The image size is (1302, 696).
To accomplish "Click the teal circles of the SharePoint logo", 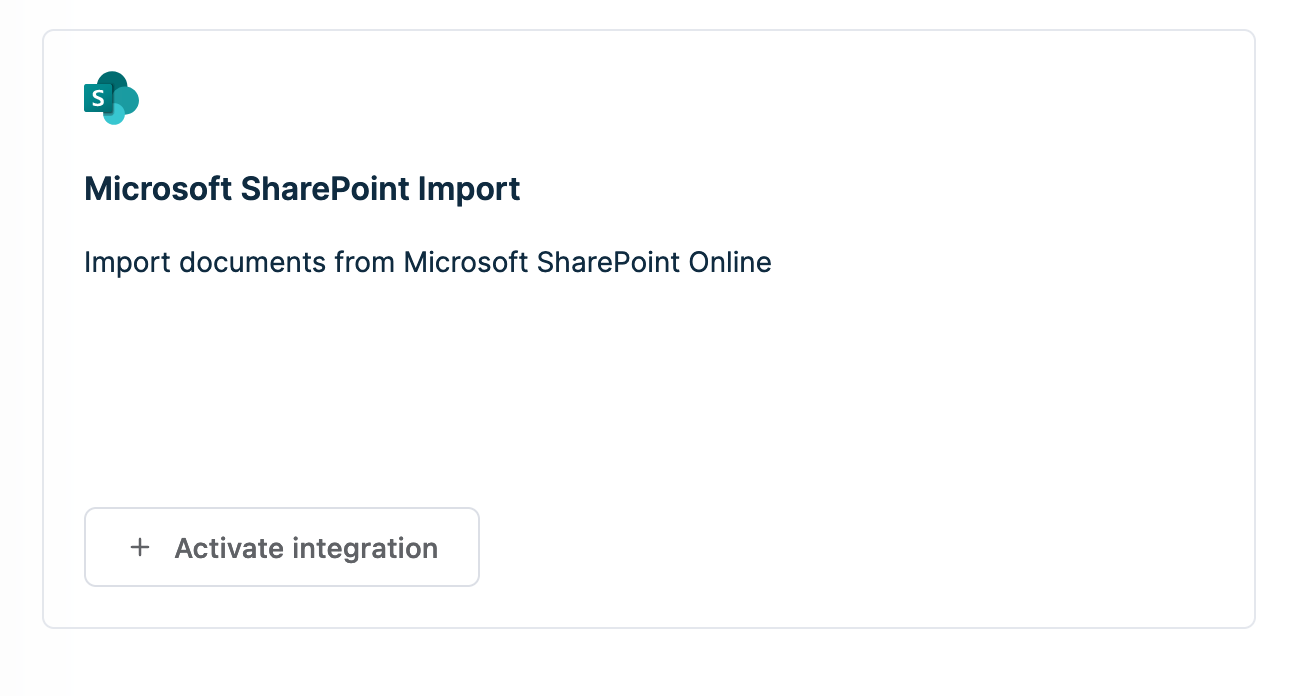I will click(121, 98).
